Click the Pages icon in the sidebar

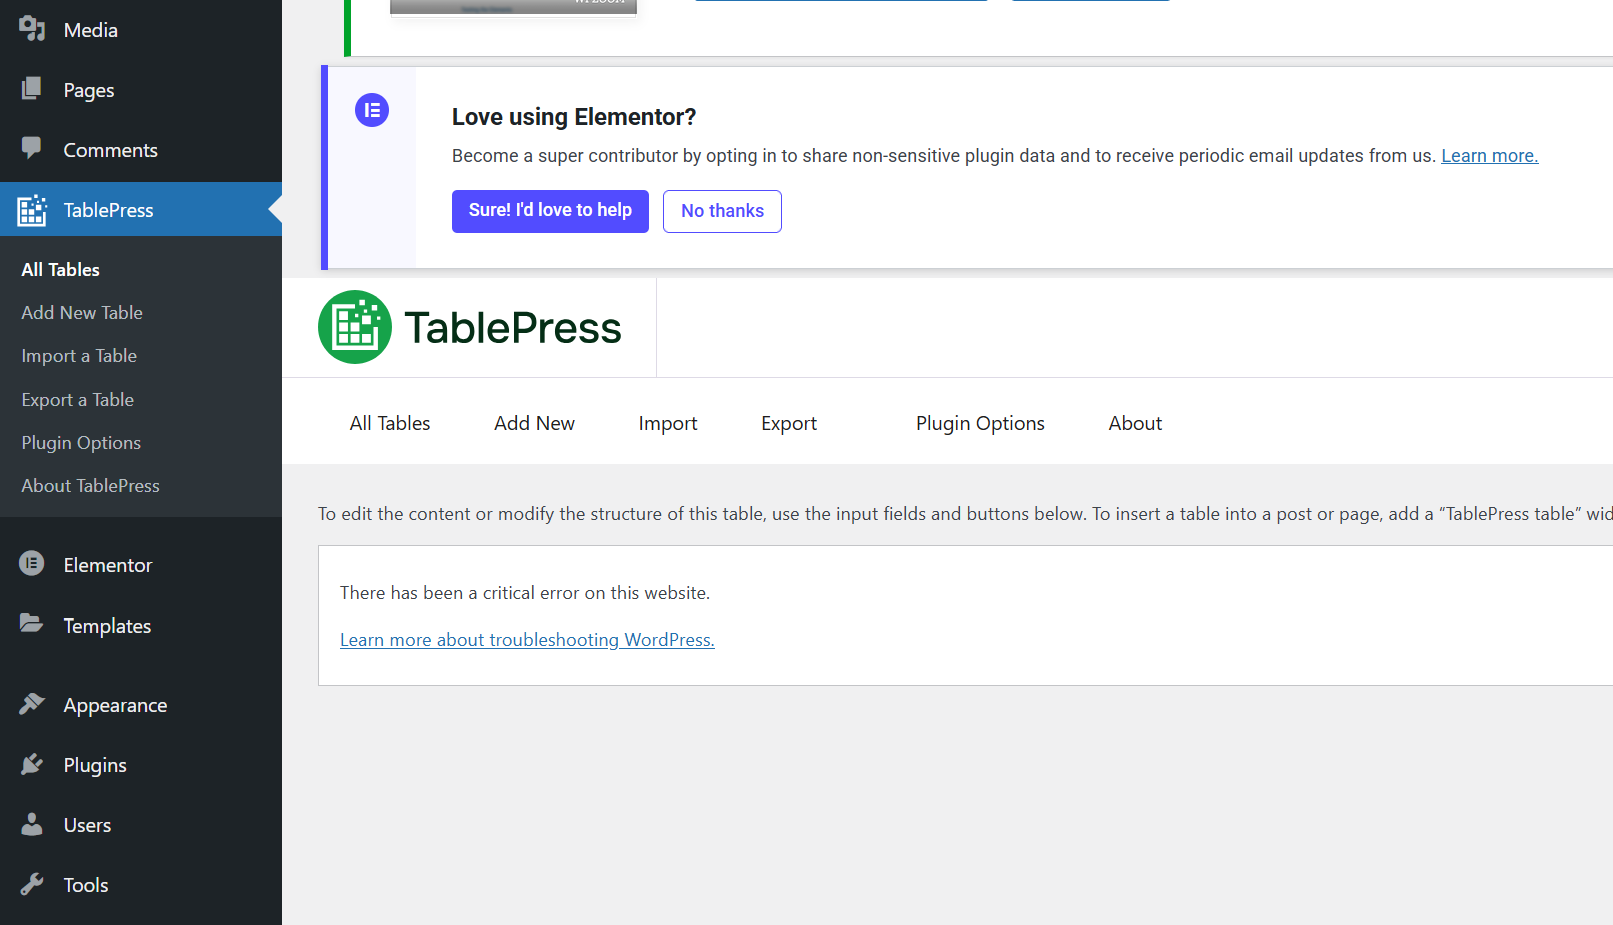coord(32,89)
